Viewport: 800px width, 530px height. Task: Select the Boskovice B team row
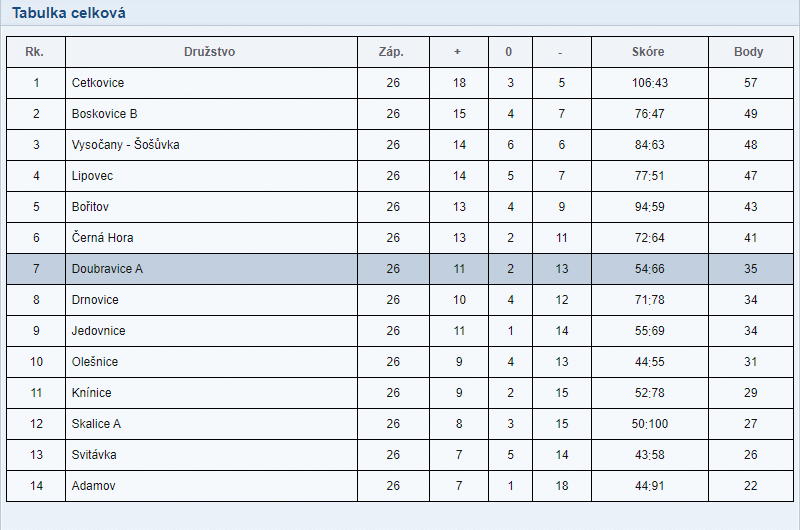pyautogui.click(x=399, y=114)
